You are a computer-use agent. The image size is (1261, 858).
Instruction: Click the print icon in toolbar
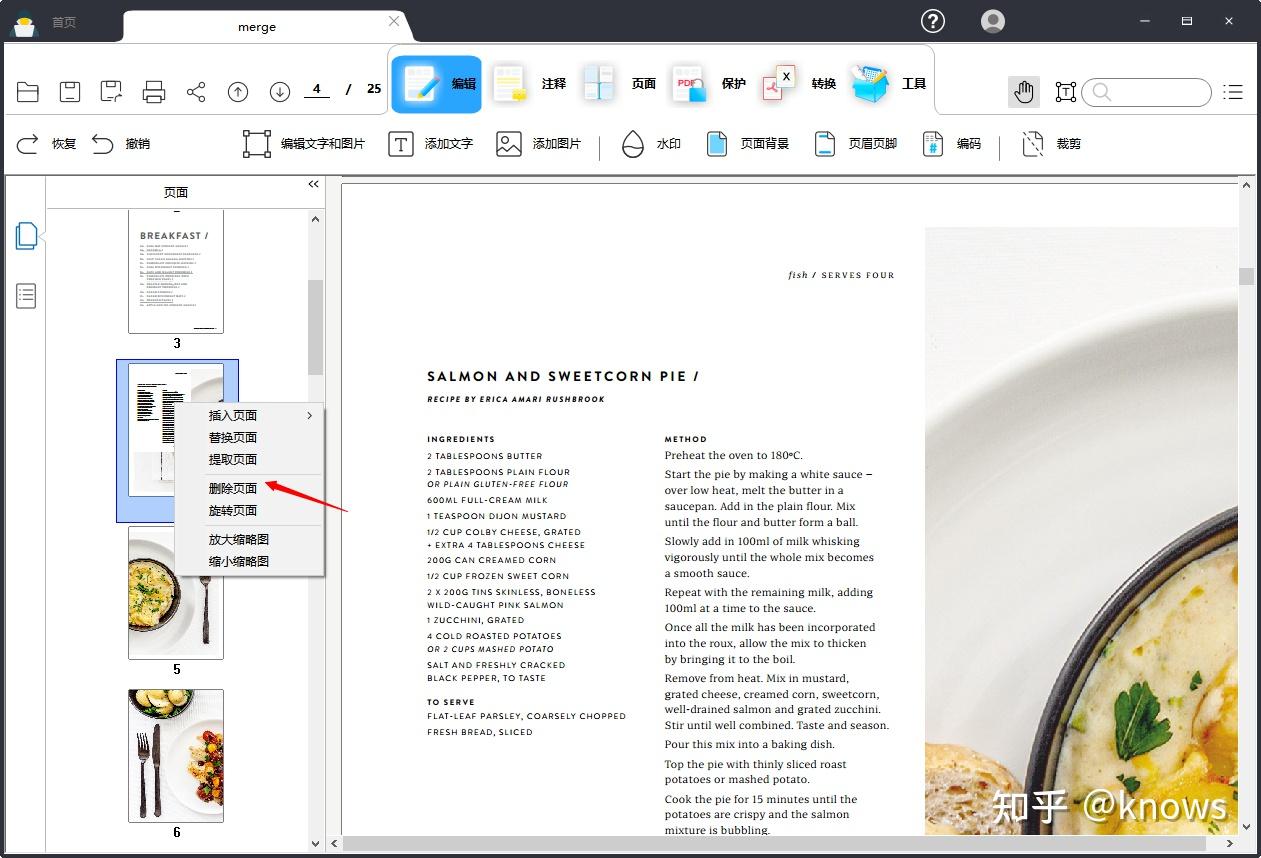coord(154,92)
